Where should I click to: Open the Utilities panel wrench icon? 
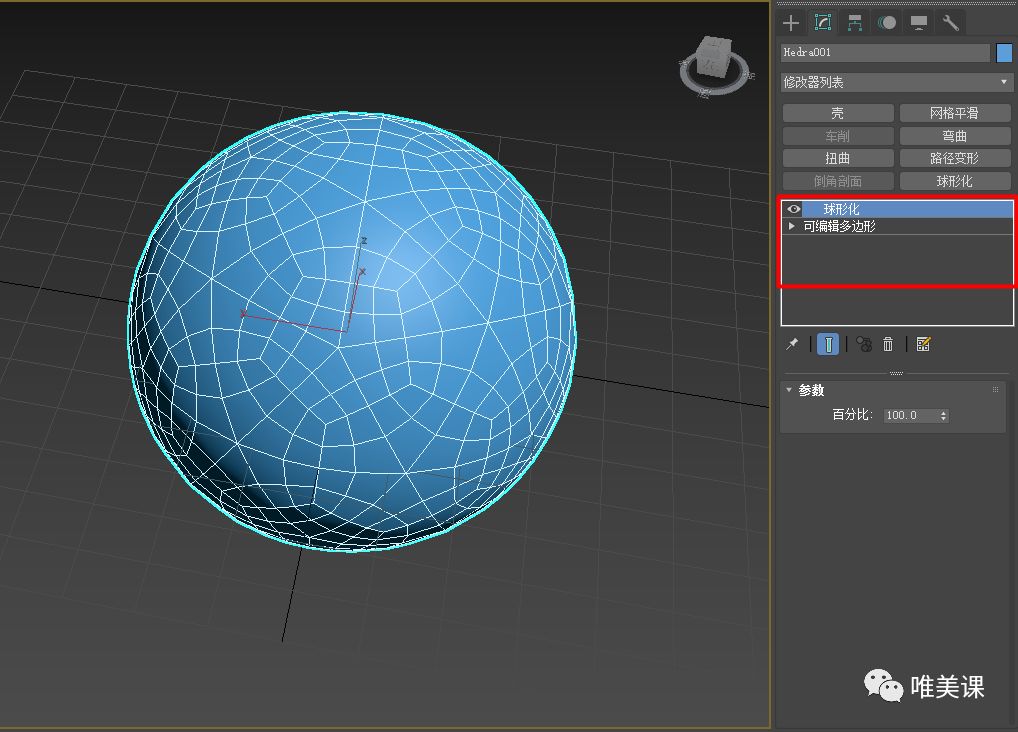coord(950,22)
